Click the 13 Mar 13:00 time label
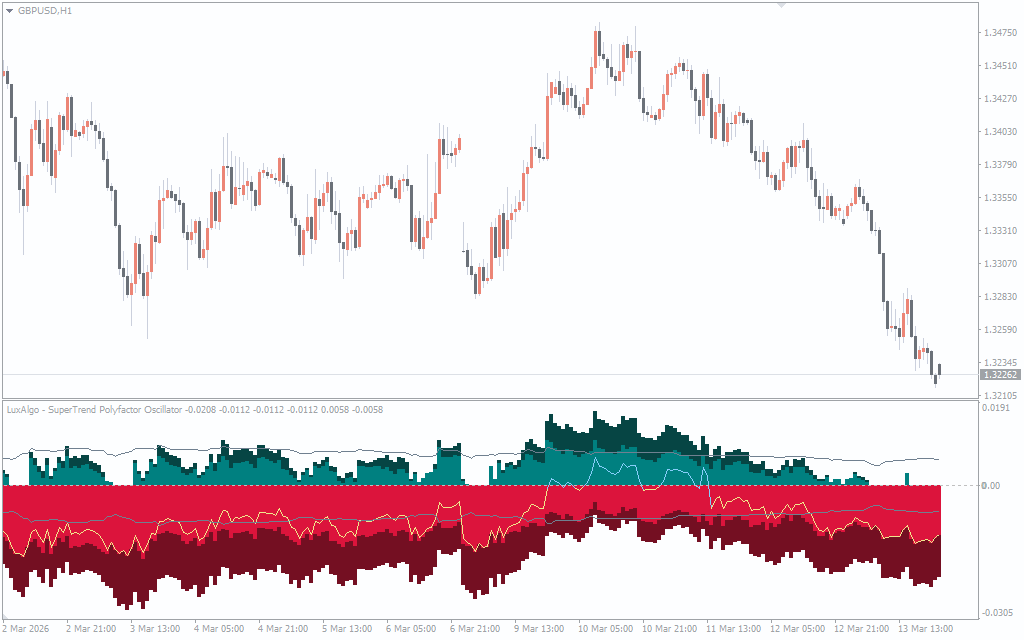The height and width of the screenshot is (640, 1024). [x=925, y=629]
